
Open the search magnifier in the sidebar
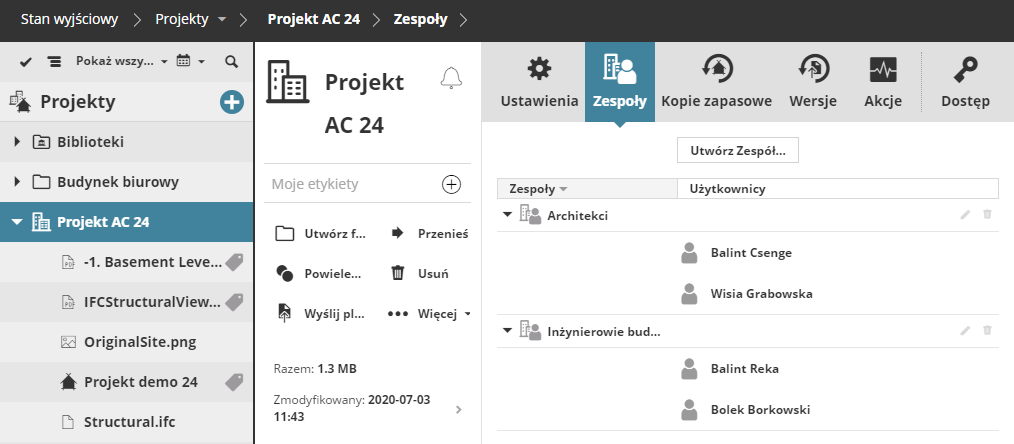[x=231, y=62]
